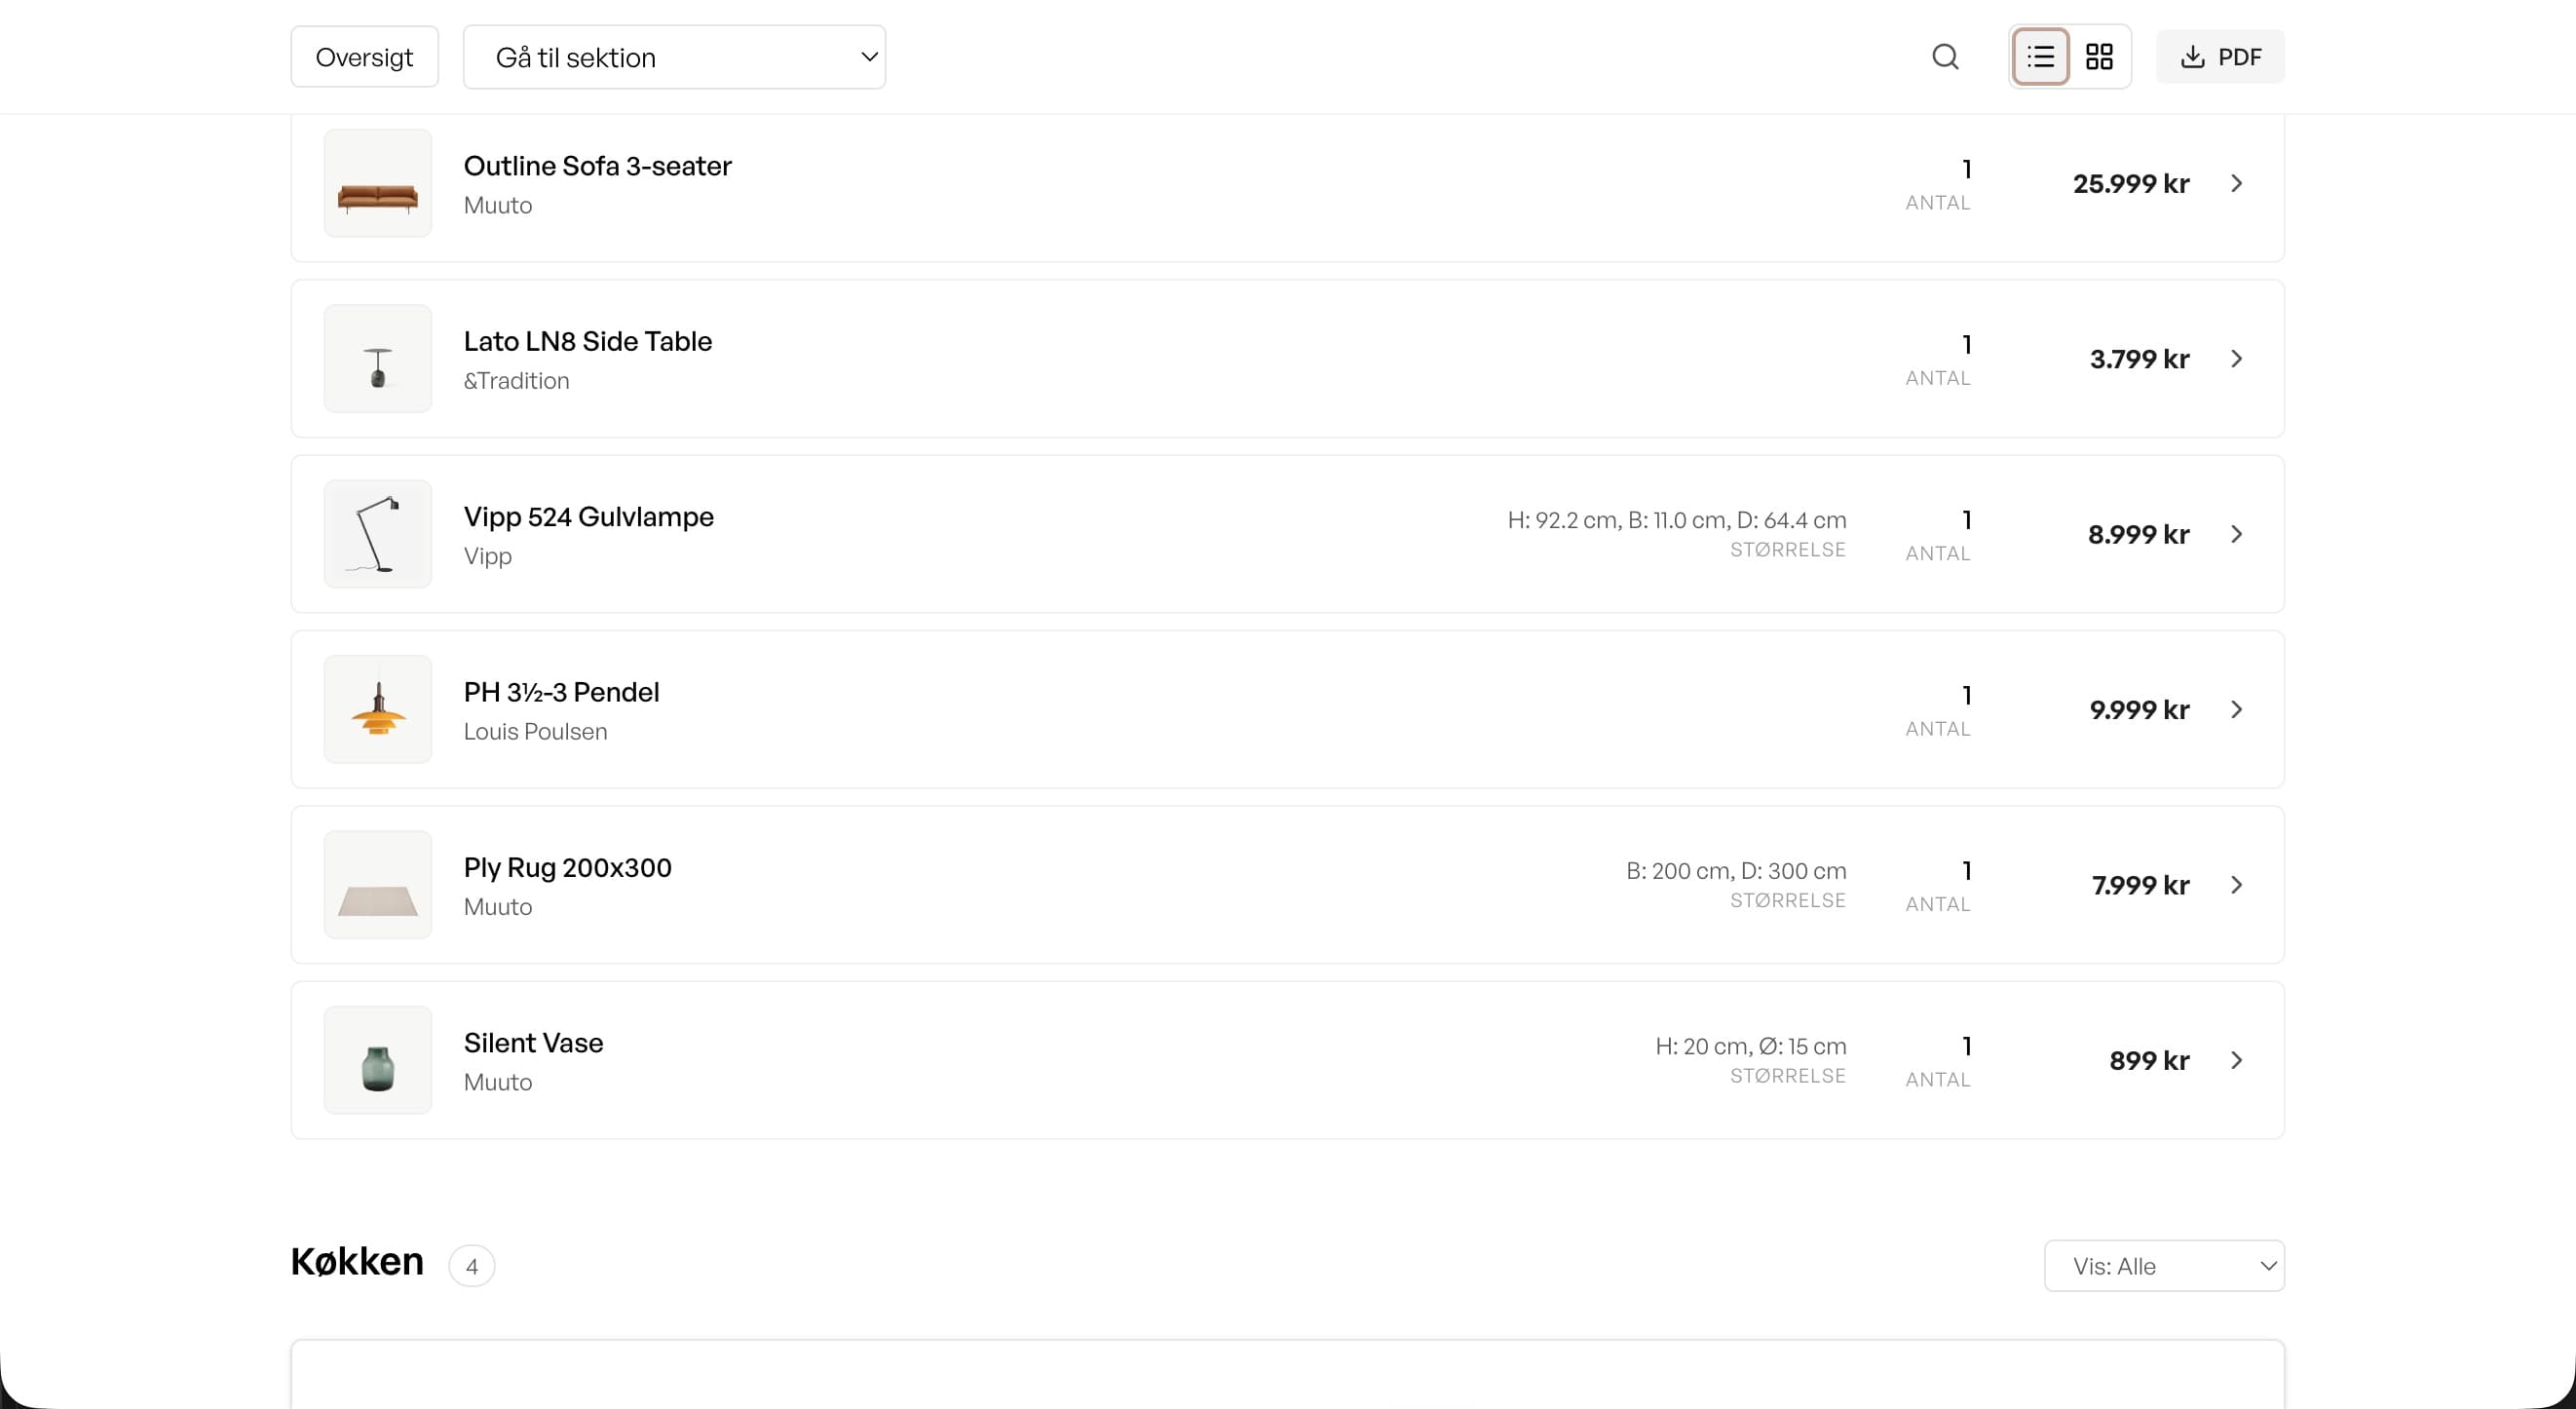Open the Ply Rug thumbnail image

click(x=378, y=886)
